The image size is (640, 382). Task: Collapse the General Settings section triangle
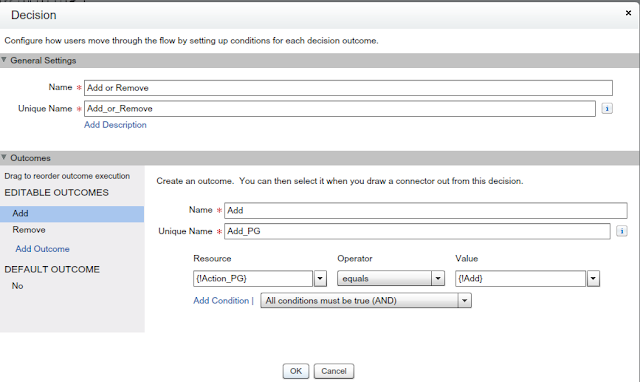click(x=4, y=60)
